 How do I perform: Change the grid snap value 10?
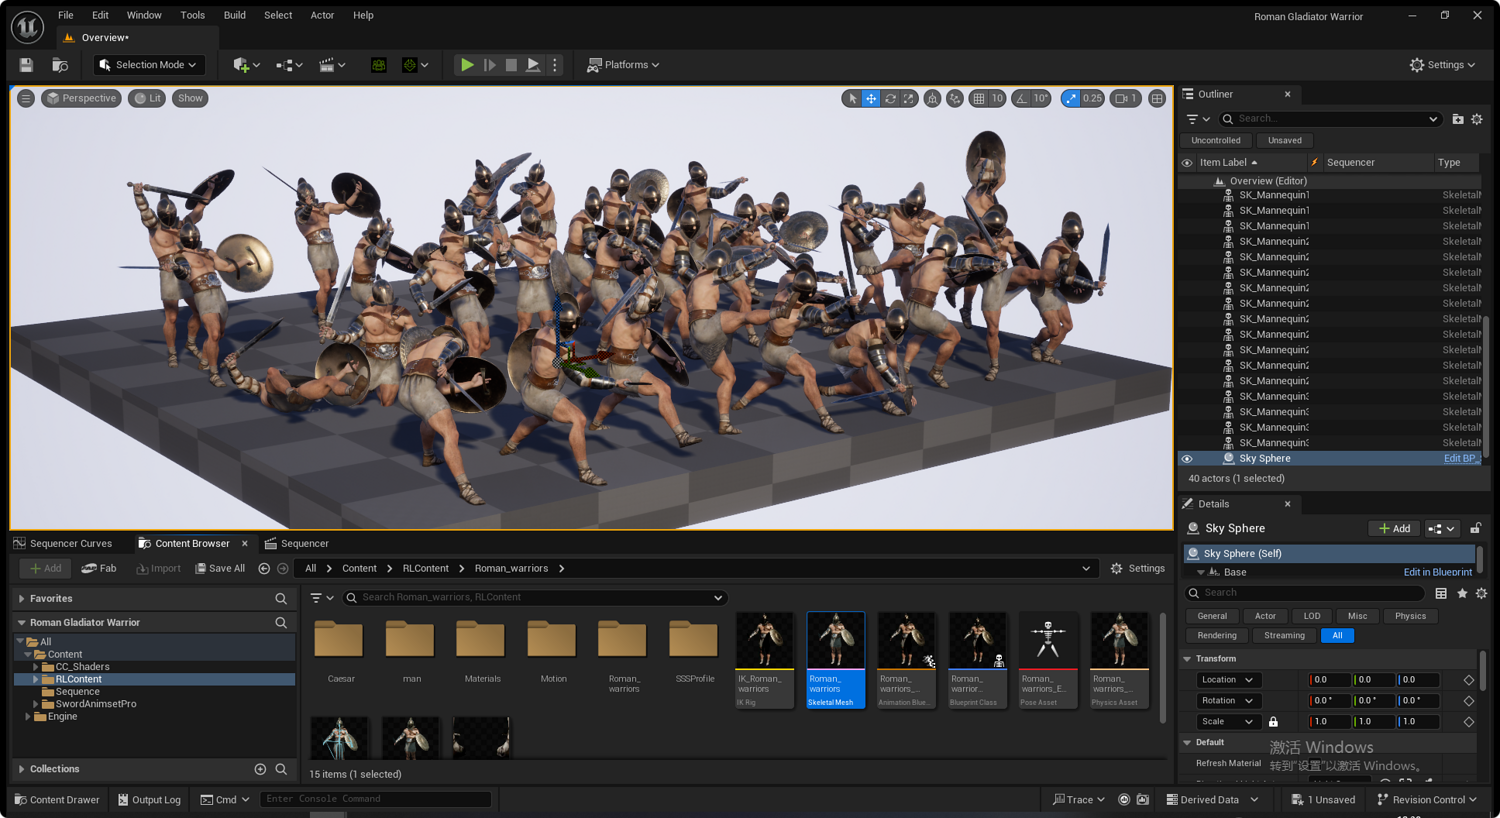coord(997,98)
